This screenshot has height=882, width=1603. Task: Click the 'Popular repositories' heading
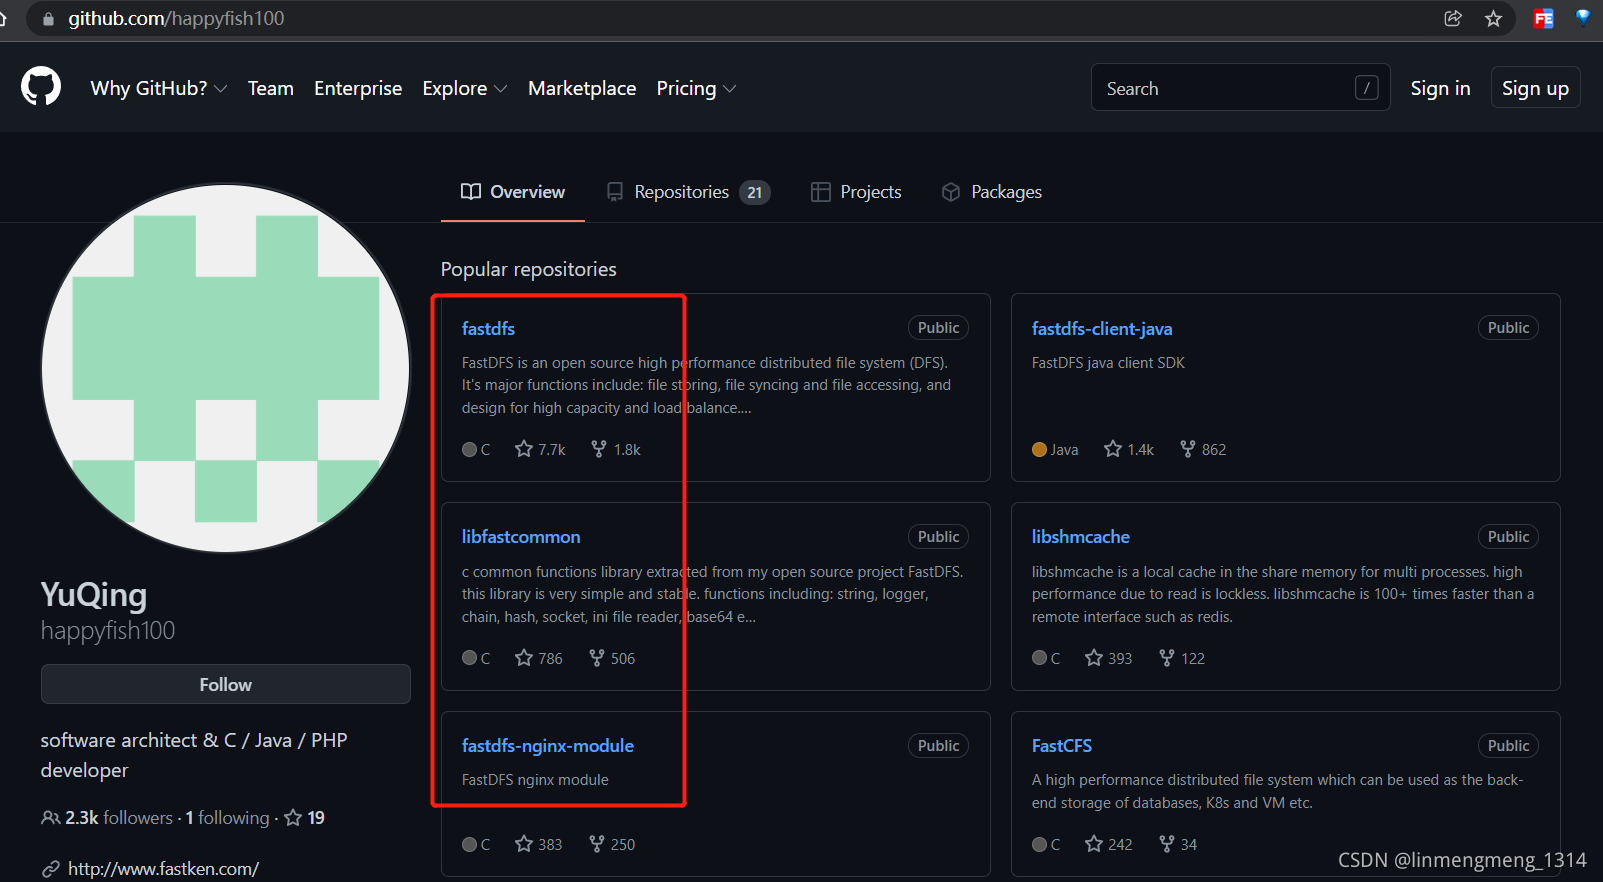point(529,269)
